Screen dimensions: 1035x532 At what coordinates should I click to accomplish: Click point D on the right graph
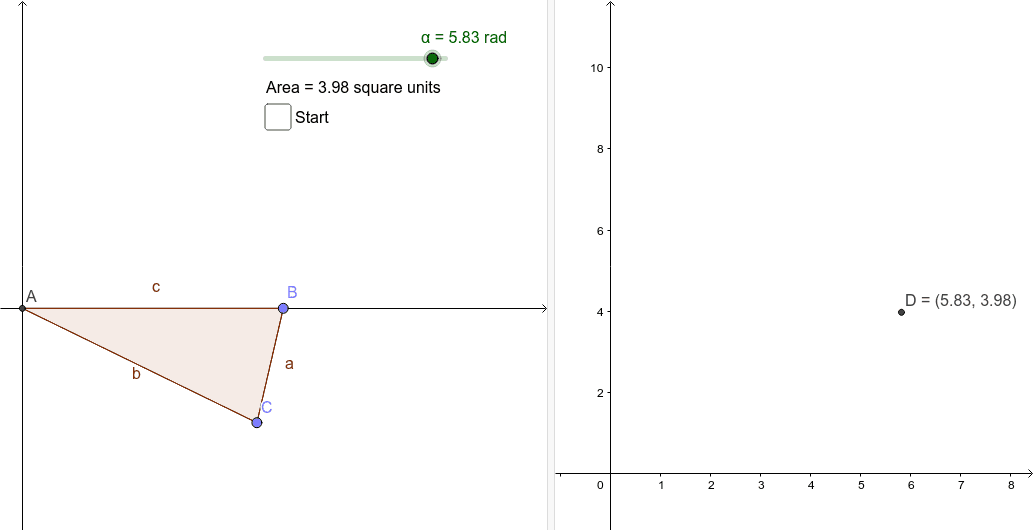902,312
